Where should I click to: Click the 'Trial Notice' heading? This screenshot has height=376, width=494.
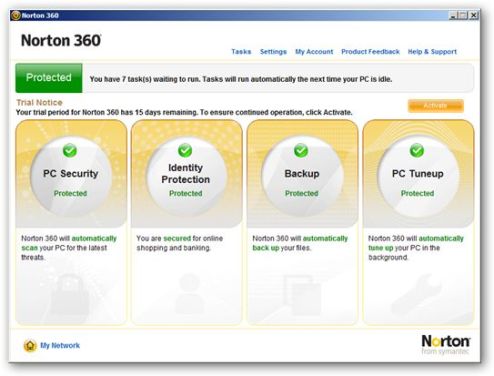tap(39, 102)
